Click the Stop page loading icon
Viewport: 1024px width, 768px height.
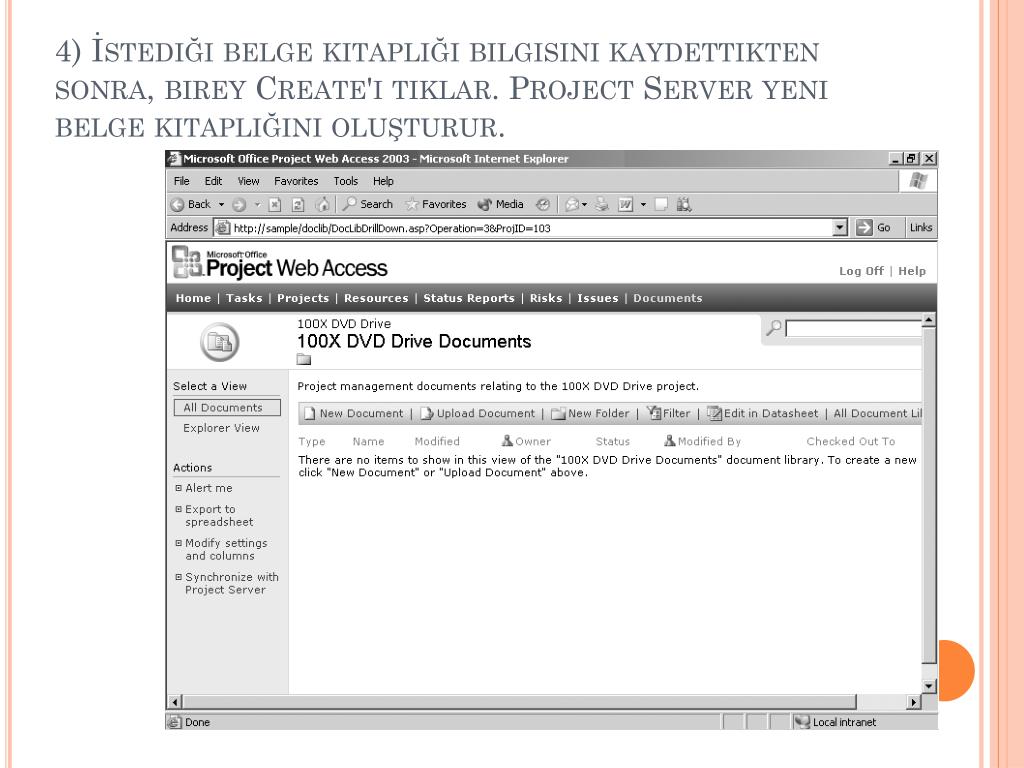click(275, 205)
